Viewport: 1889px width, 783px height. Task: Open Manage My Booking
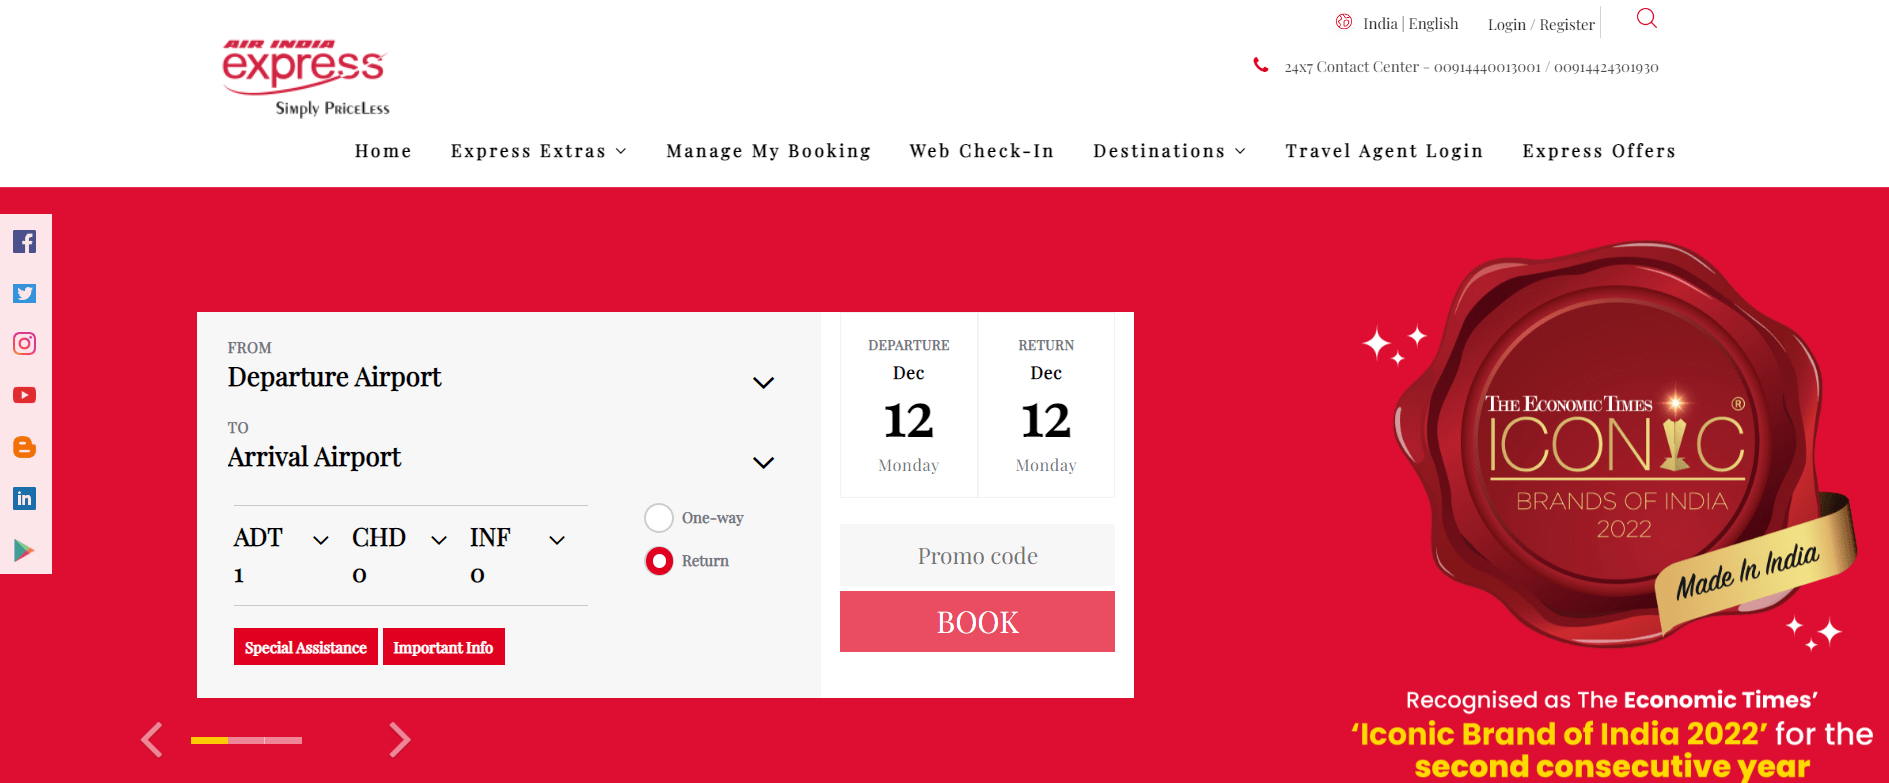coord(768,151)
